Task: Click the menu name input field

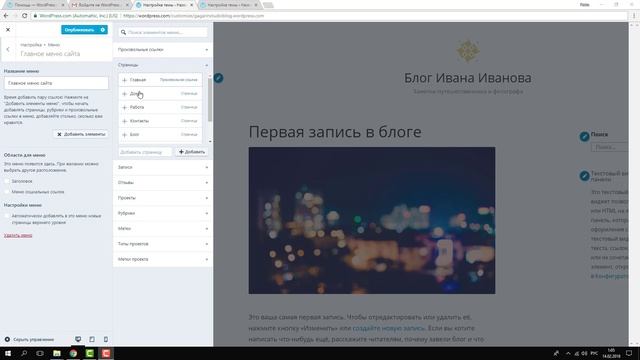Action: [56, 83]
